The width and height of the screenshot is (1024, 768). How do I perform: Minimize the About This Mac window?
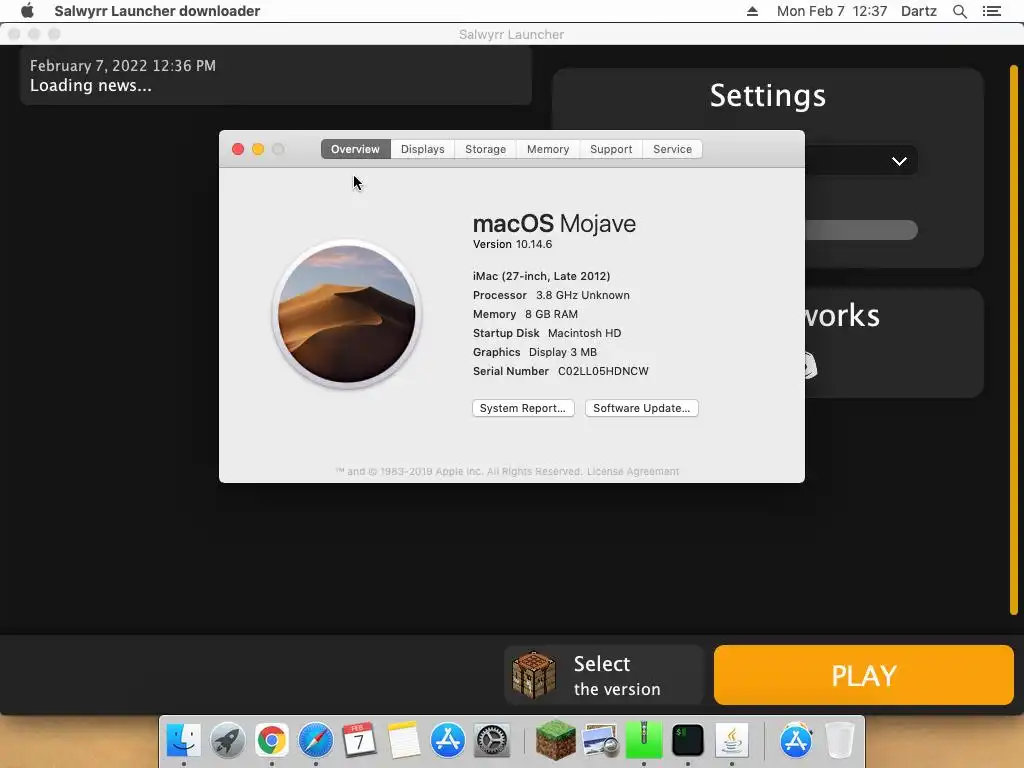258,149
